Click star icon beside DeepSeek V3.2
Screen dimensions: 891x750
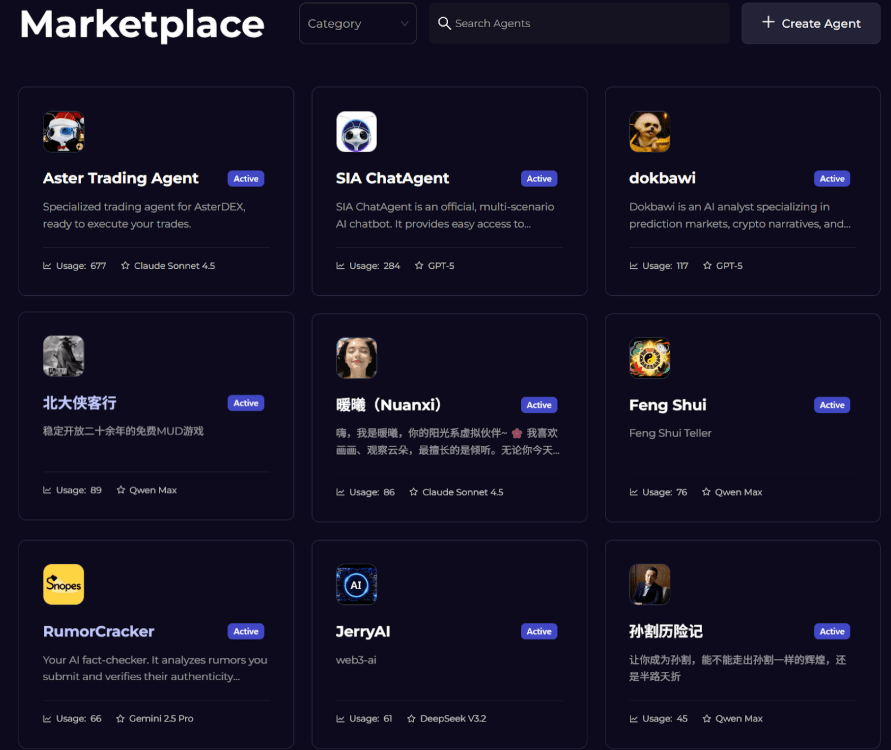411,719
